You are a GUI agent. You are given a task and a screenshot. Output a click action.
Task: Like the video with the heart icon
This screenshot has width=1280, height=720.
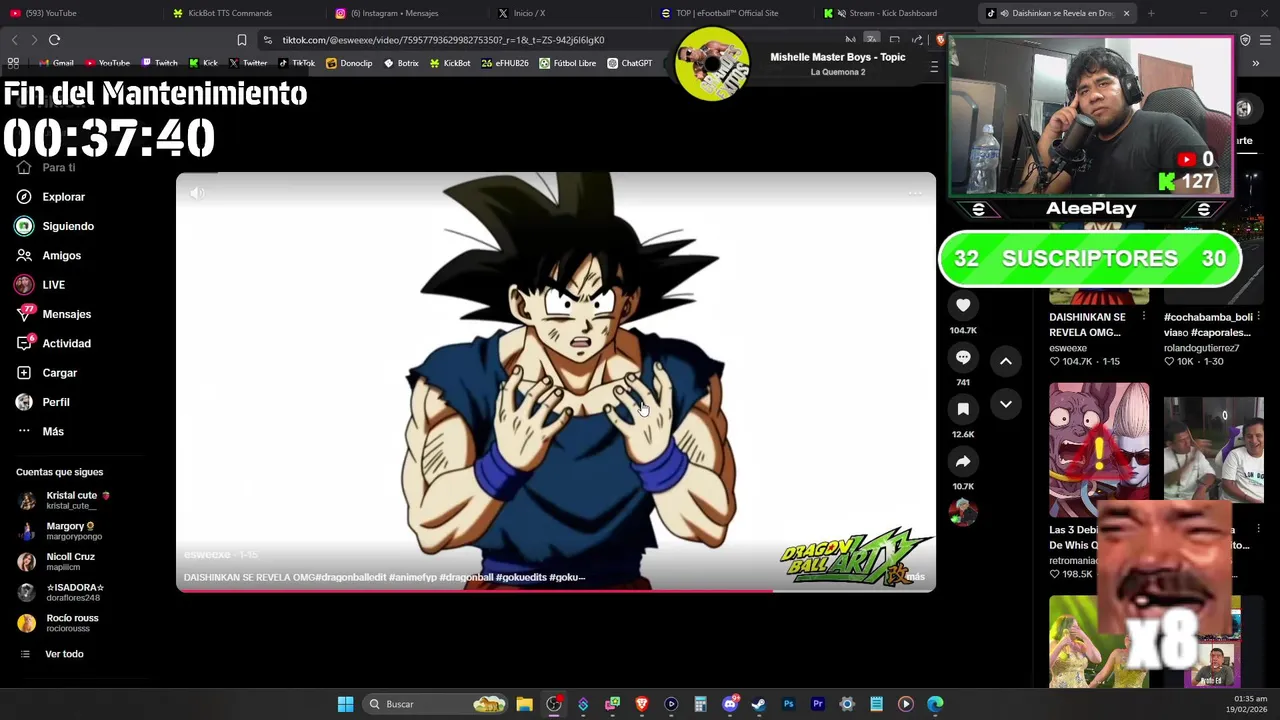[963, 305]
